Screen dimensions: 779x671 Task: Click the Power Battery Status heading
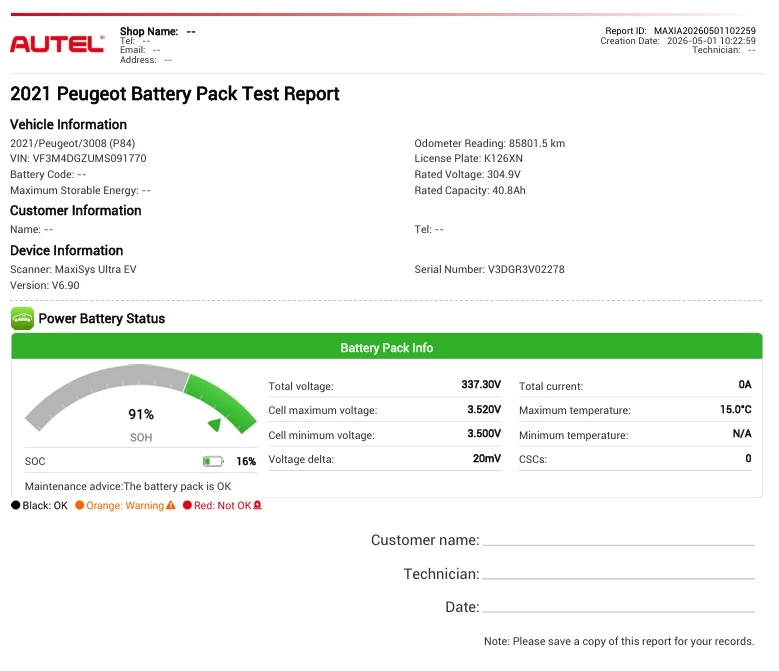pos(102,318)
